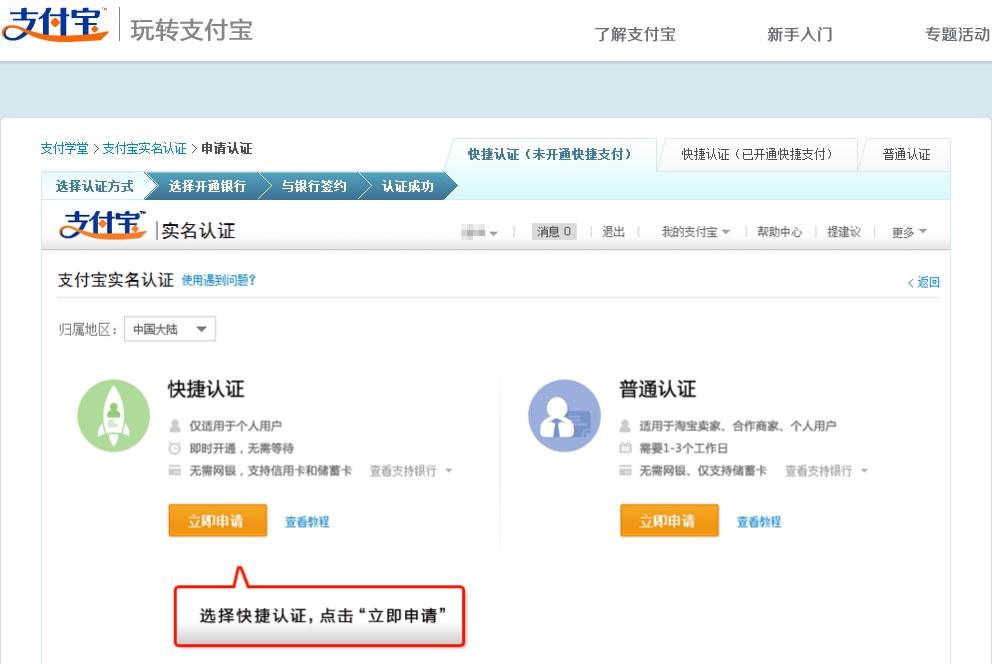
Task: Click the green rocket 快捷认证 icon
Action: (x=114, y=415)
